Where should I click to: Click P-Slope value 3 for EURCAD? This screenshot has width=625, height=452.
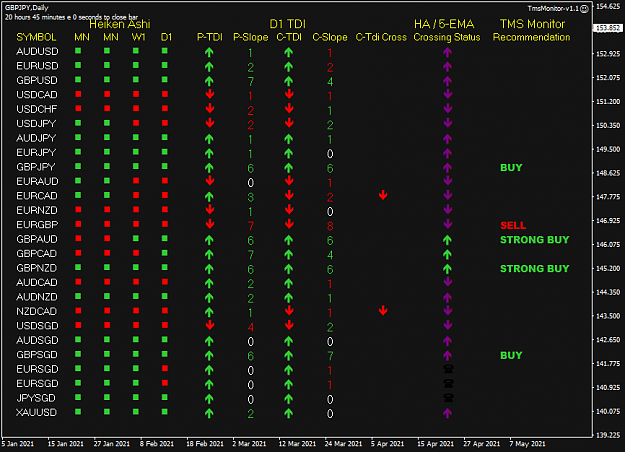click(x=250, y=197)
